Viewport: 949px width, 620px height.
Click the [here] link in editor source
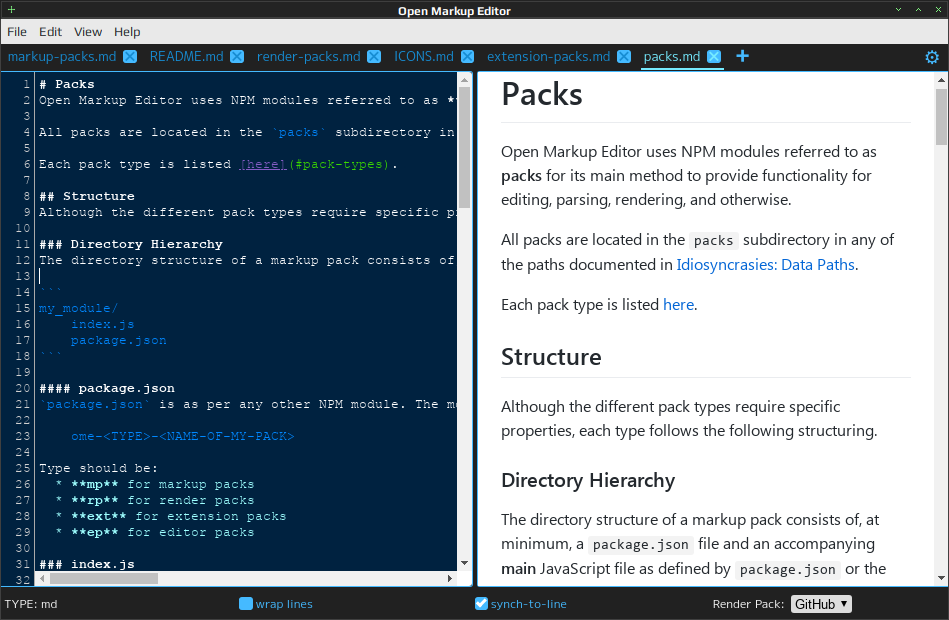(263, 164)
